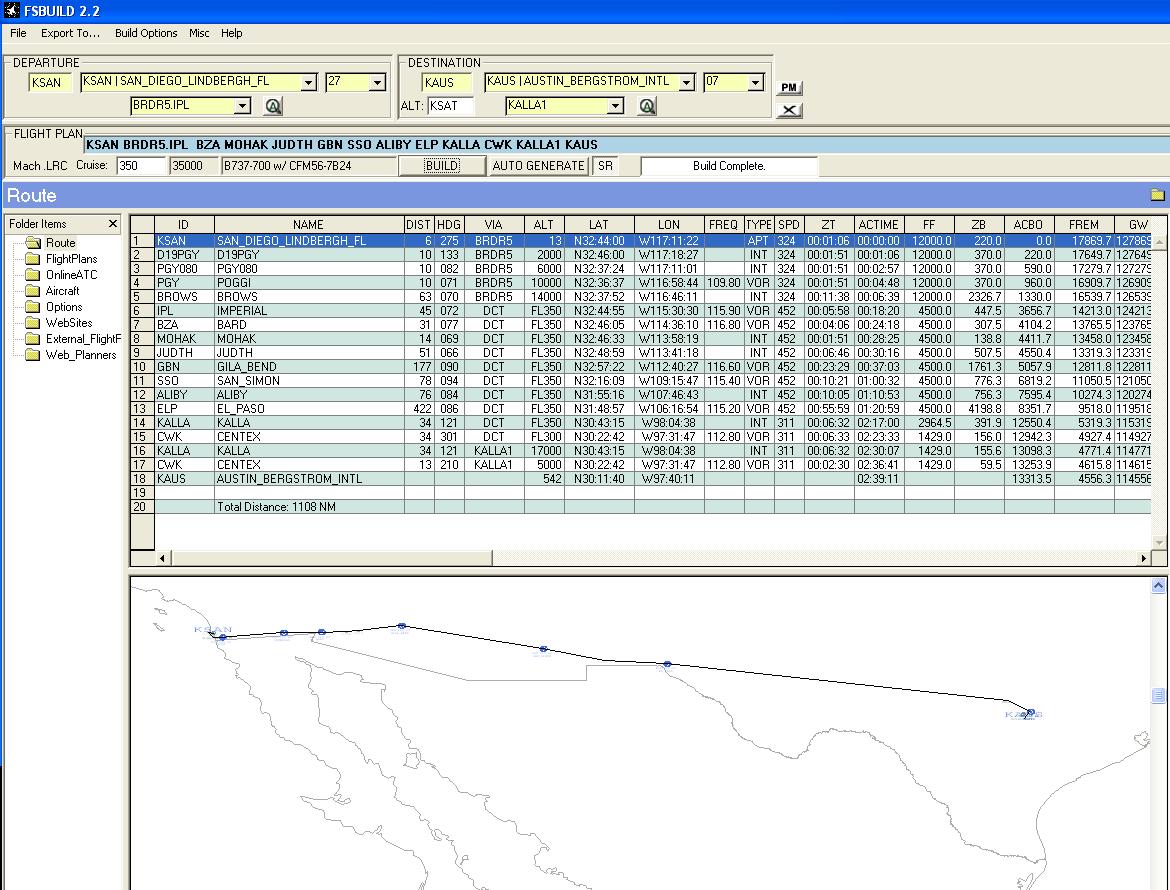Open the destination runway 07 dropdown
The height and width of the screenshot is (890, 1170).
[x=755, y=82]
